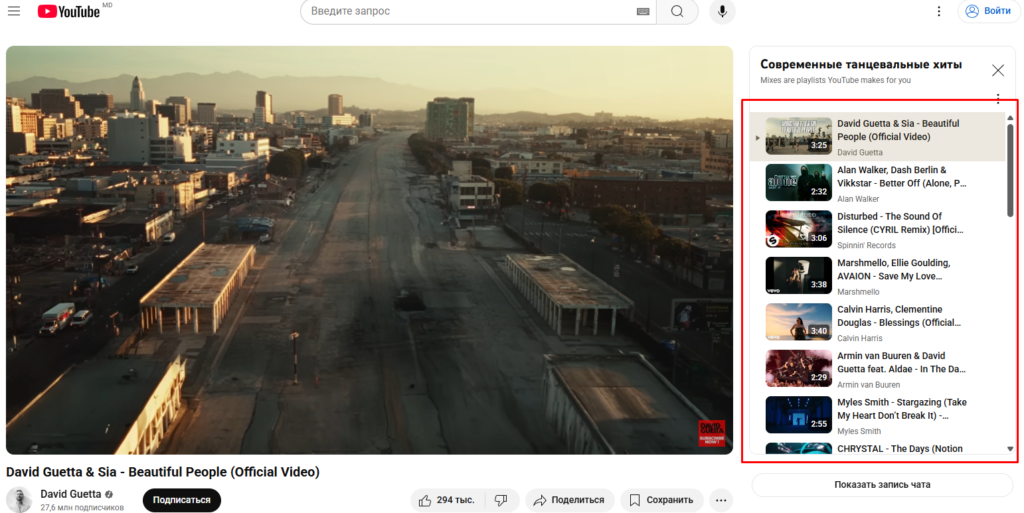The image size is (1024, 513).
Task: Click the YouTube logo home icon
Action: click(68, 12)
